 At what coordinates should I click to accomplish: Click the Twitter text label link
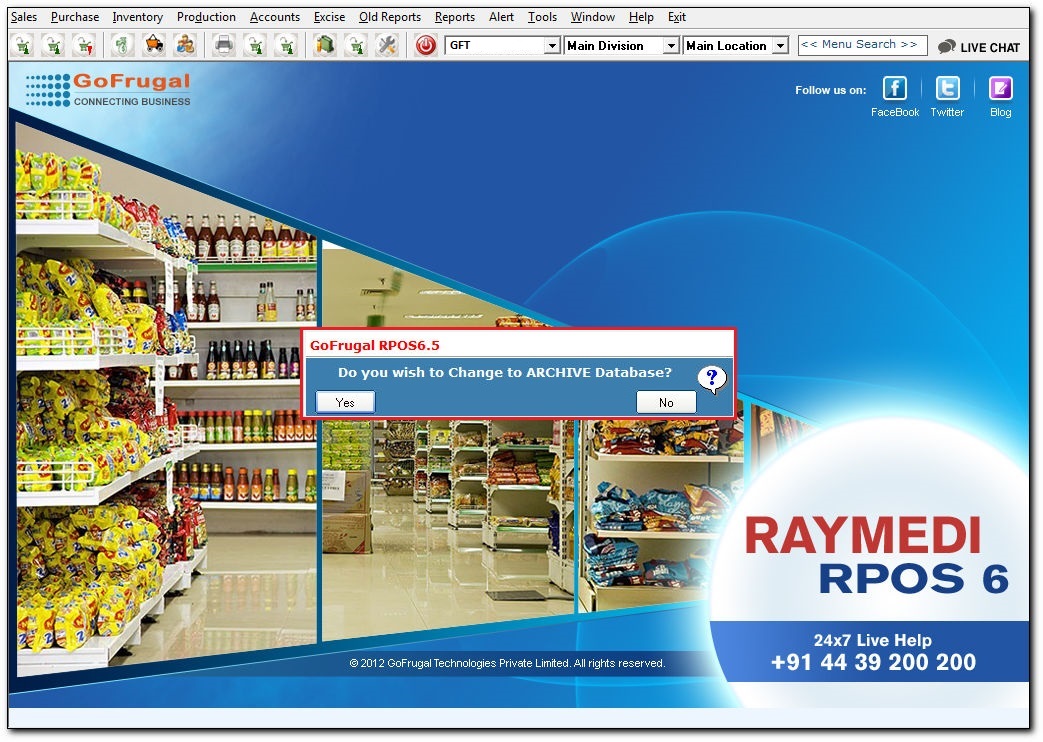coord(947,112)
